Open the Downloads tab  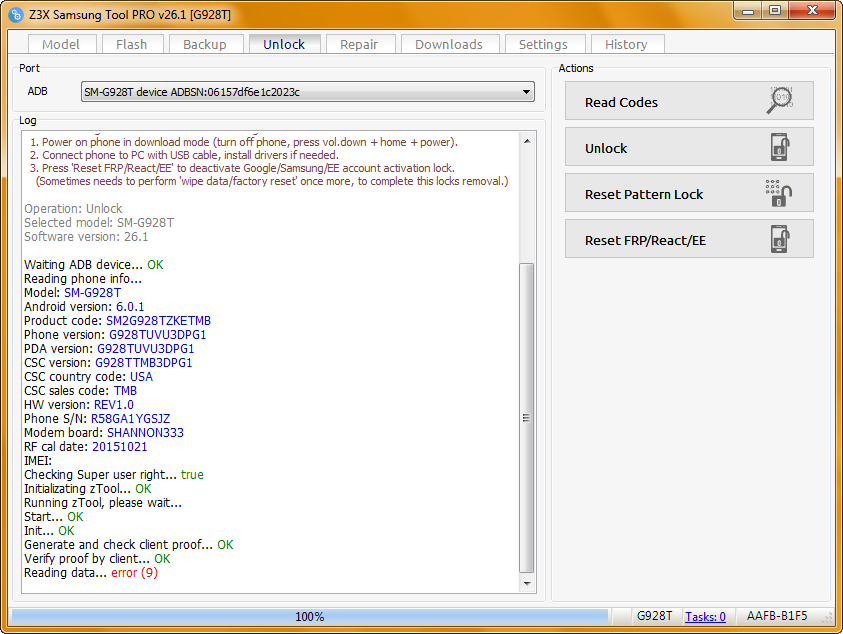click(x=449, y=44)
